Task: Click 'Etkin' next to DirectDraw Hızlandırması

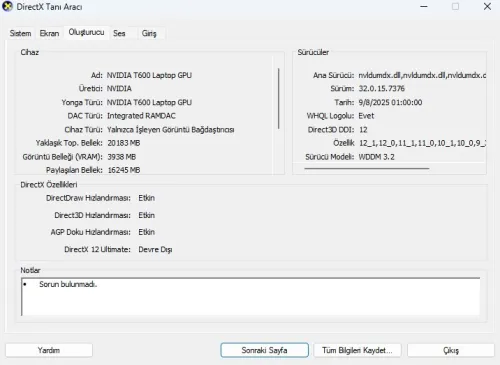Action: [x=147, y=198]
